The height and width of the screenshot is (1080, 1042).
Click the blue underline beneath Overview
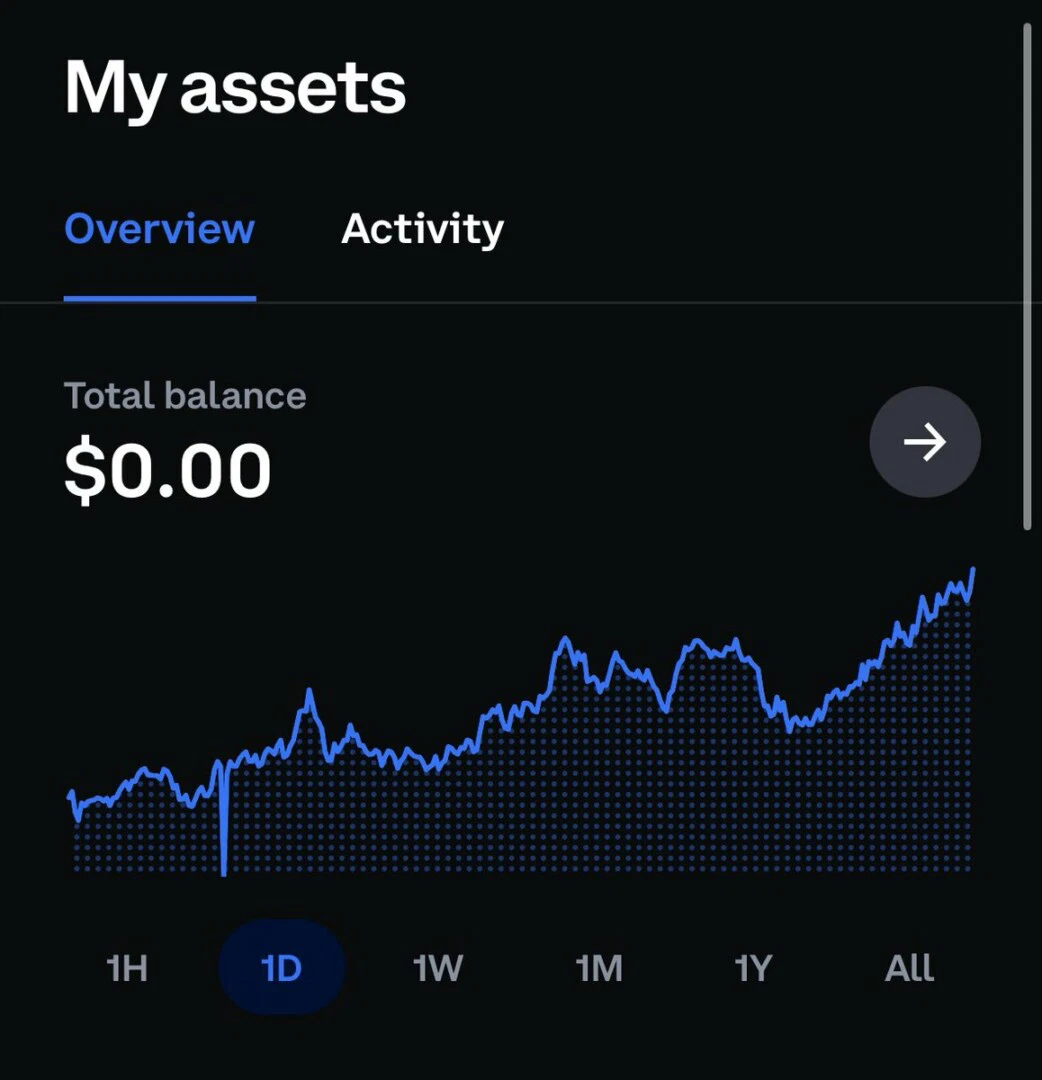pyautogui.click(x=160, y=298)
